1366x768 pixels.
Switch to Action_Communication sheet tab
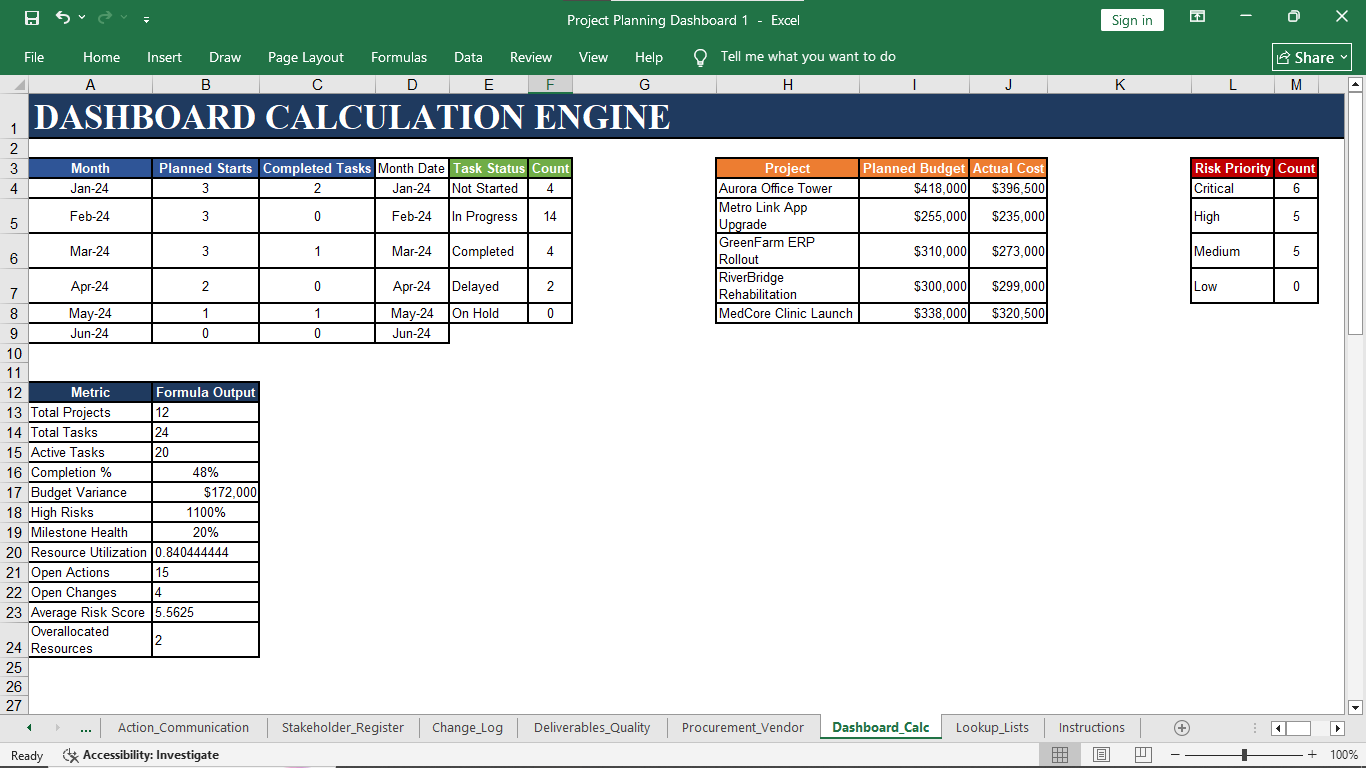point(183,727)
